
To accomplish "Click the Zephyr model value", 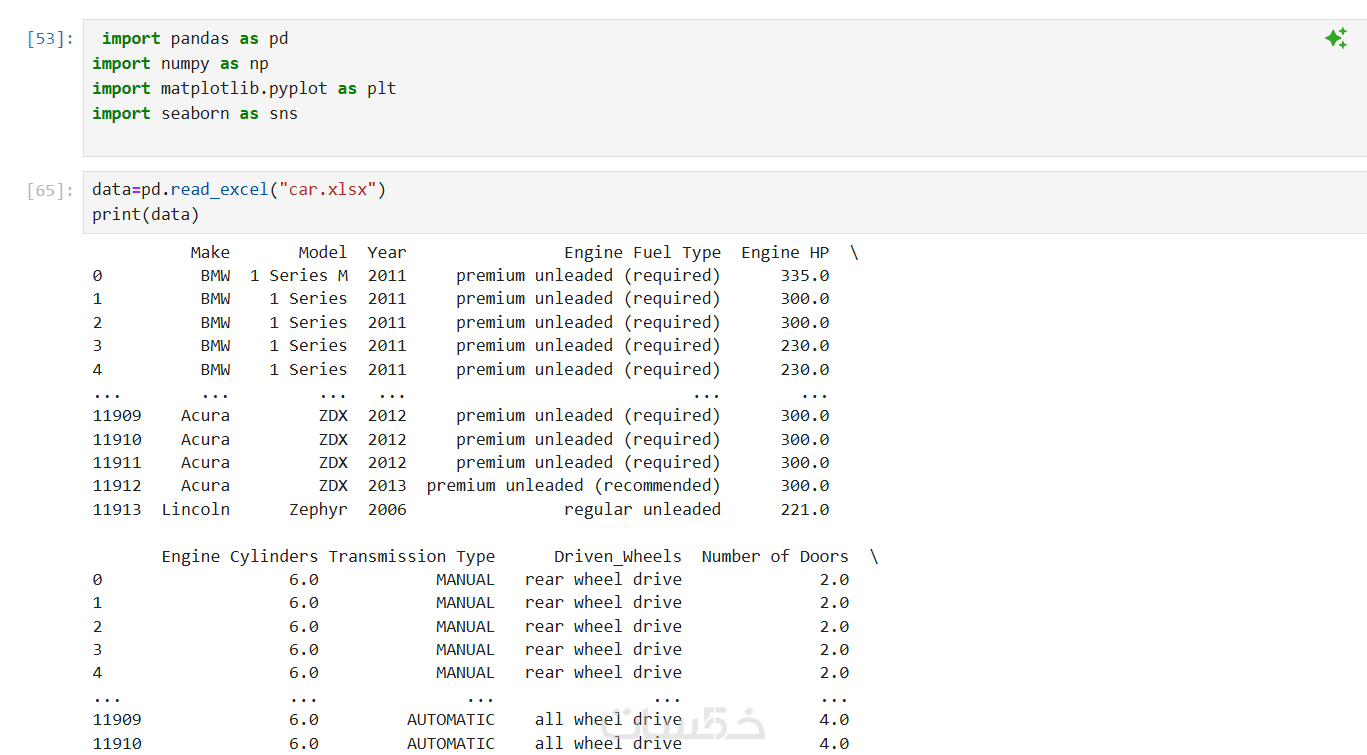I will point(319,510).
